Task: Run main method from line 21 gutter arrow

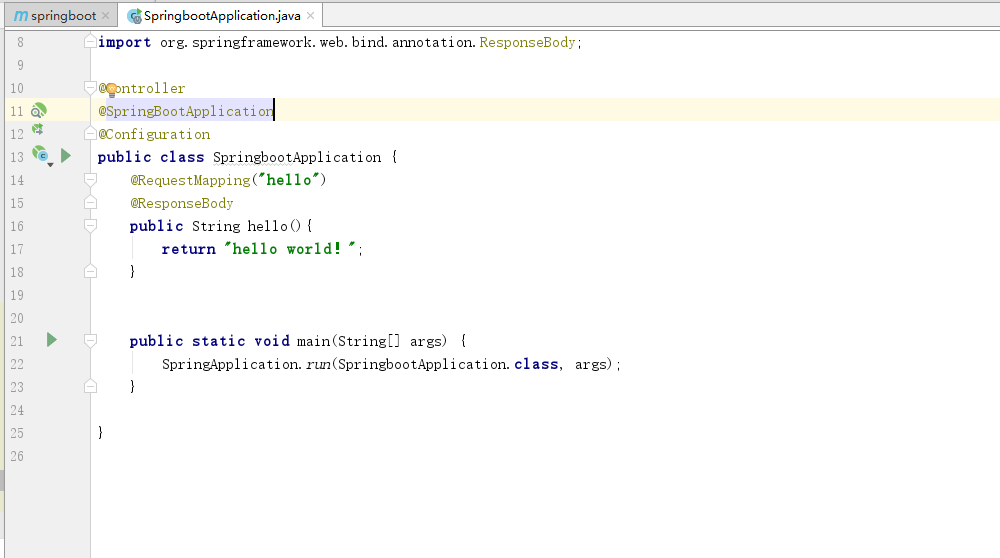Action: (52, 340)
